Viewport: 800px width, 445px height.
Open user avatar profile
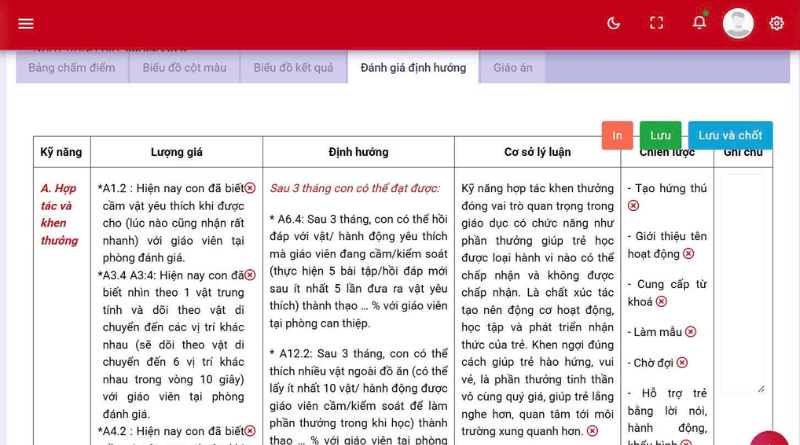click(738, 23)
